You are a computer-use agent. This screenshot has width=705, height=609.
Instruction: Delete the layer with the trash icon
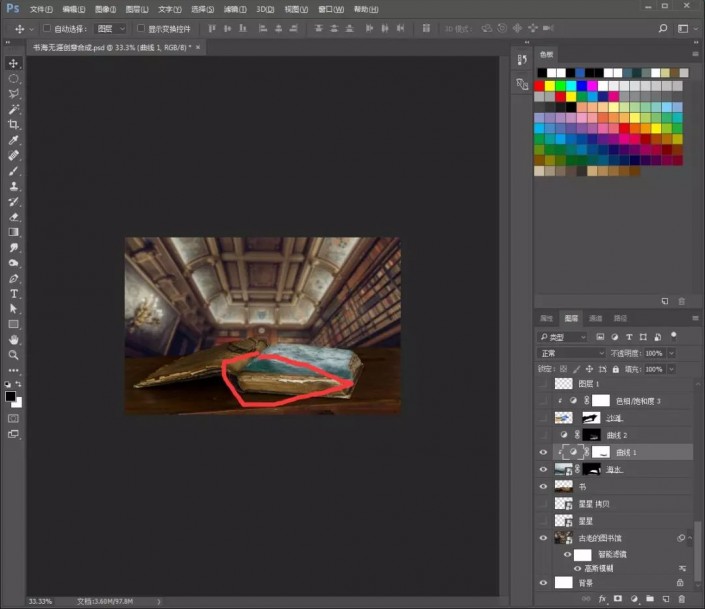click(x=682, y=599)
